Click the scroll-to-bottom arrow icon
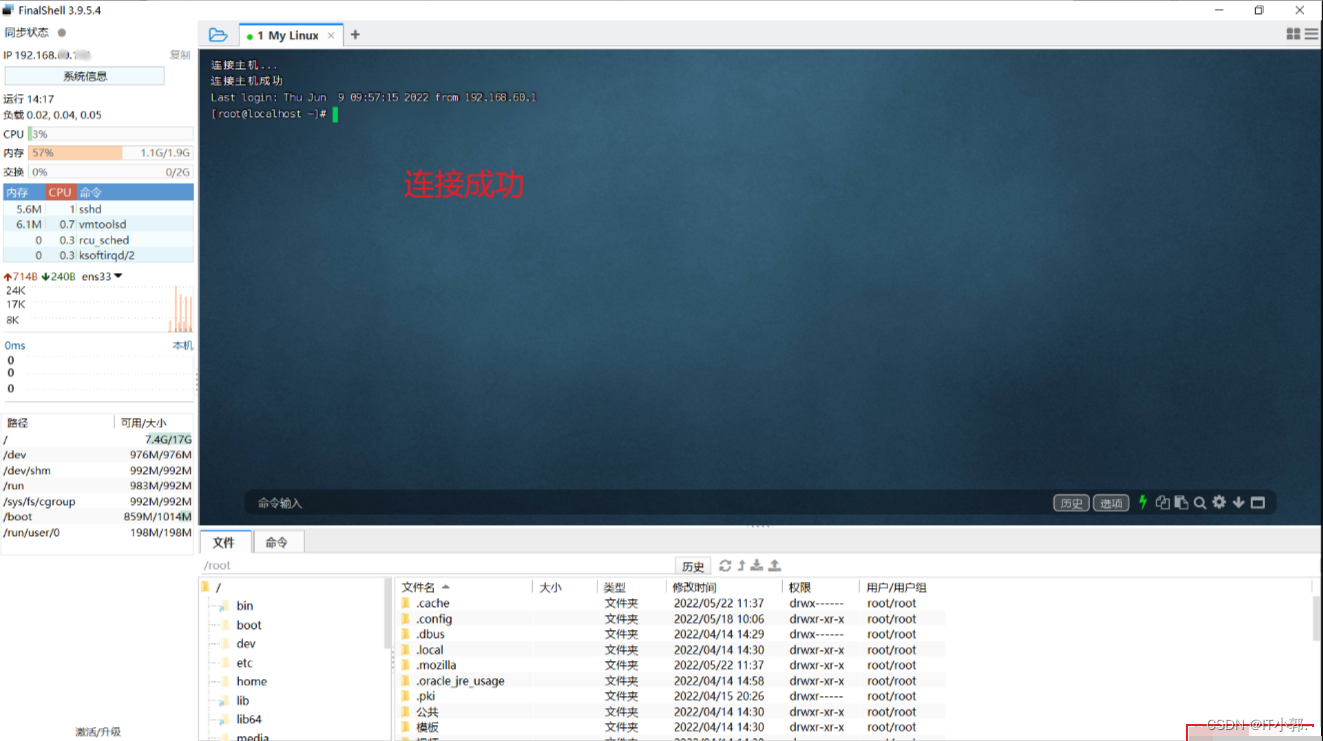The width and height of the screenshot is (1323, 741). click(1238, 503)
